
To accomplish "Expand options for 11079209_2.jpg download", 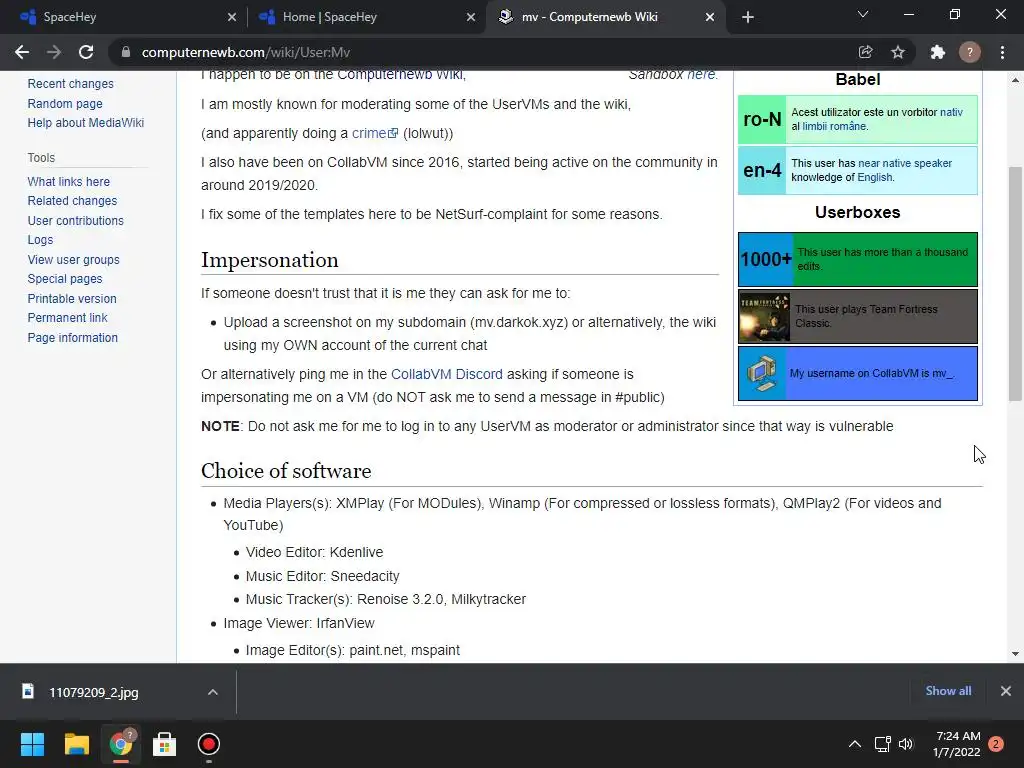I will click(x=212, y=692).
